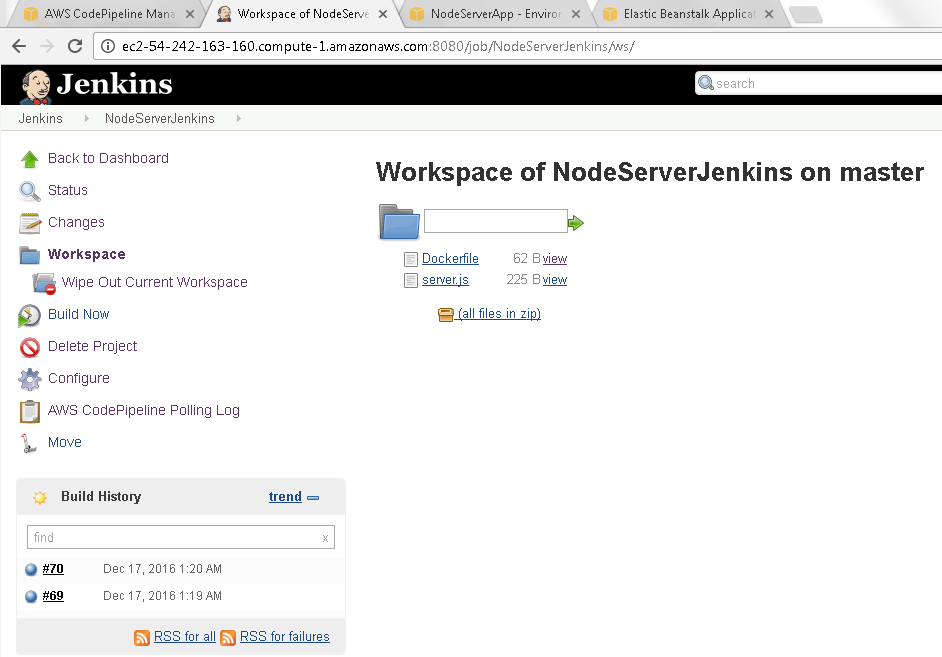The image size is (942, 657).
Task: Click the Jenkins butler logo icon
Action: (35, 86)
